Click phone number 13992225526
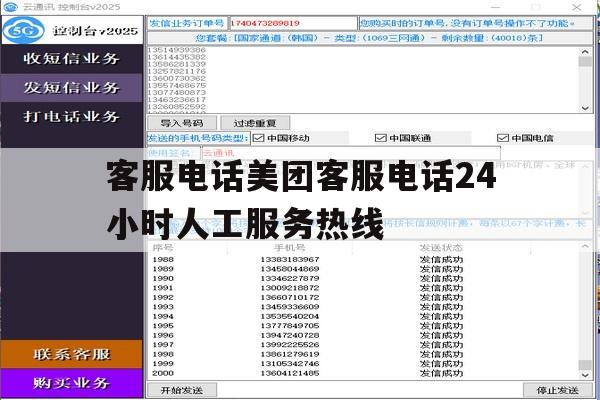The width and height of the screenshot is (600, 400). coord(290,344)
